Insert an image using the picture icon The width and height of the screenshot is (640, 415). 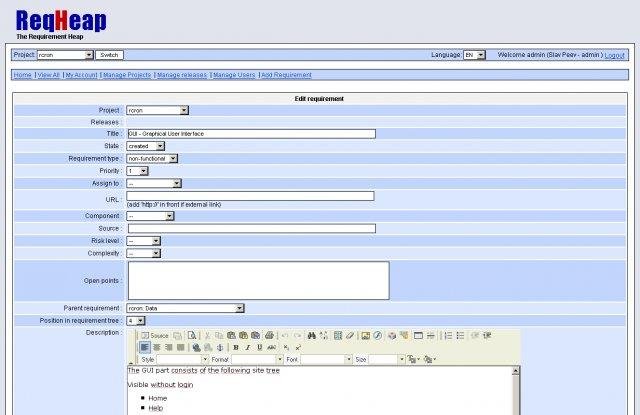[x=365, y=335]
